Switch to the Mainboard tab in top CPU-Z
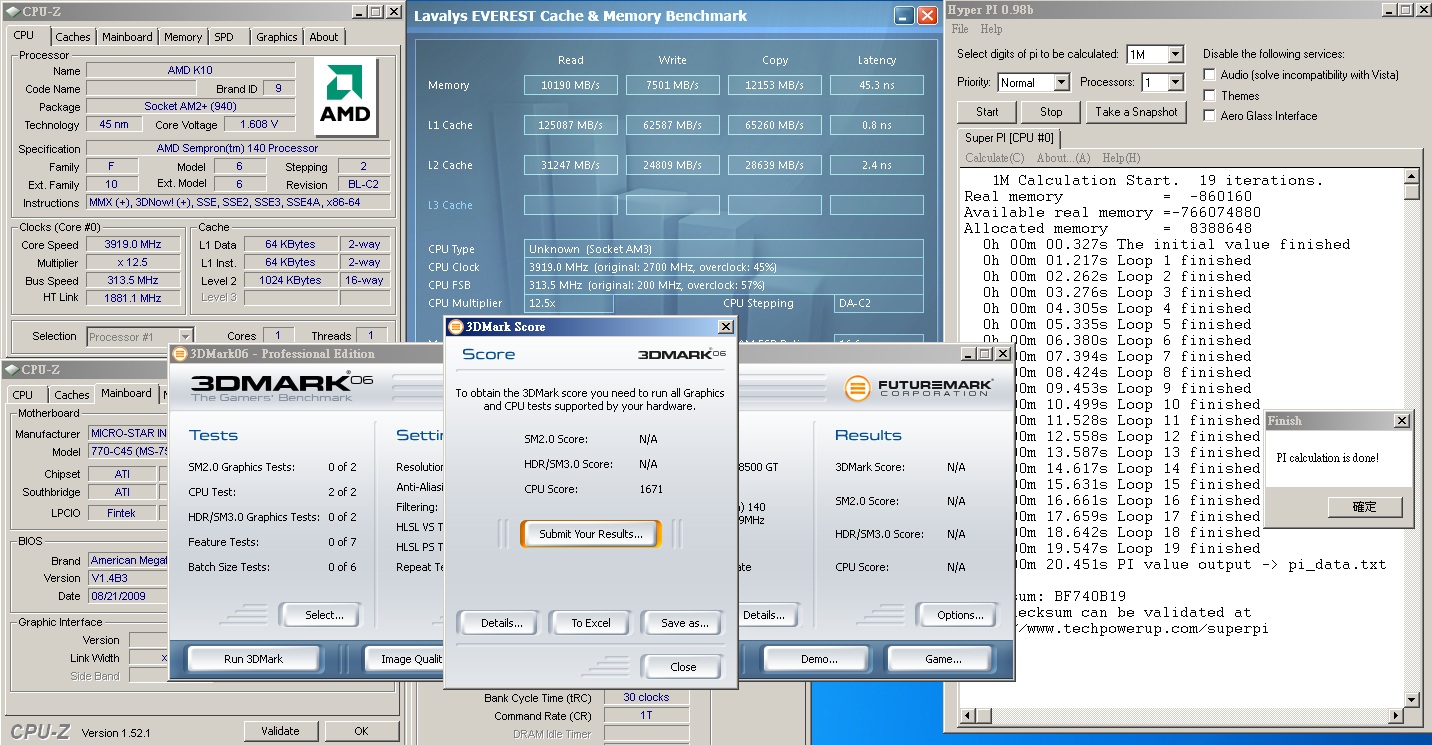This screenshot has height=745, width=1432. click(128, 37)
